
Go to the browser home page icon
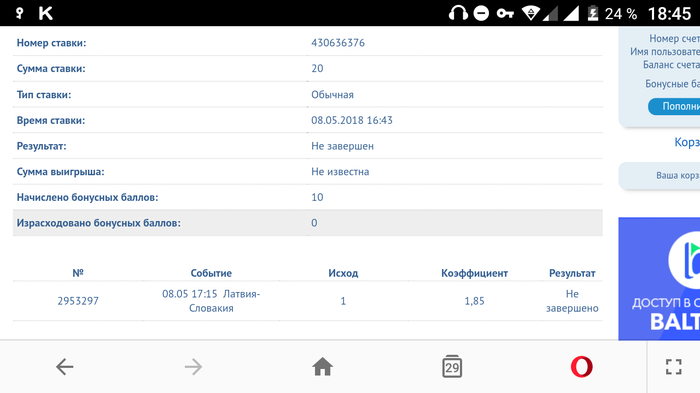coord(322,367)
